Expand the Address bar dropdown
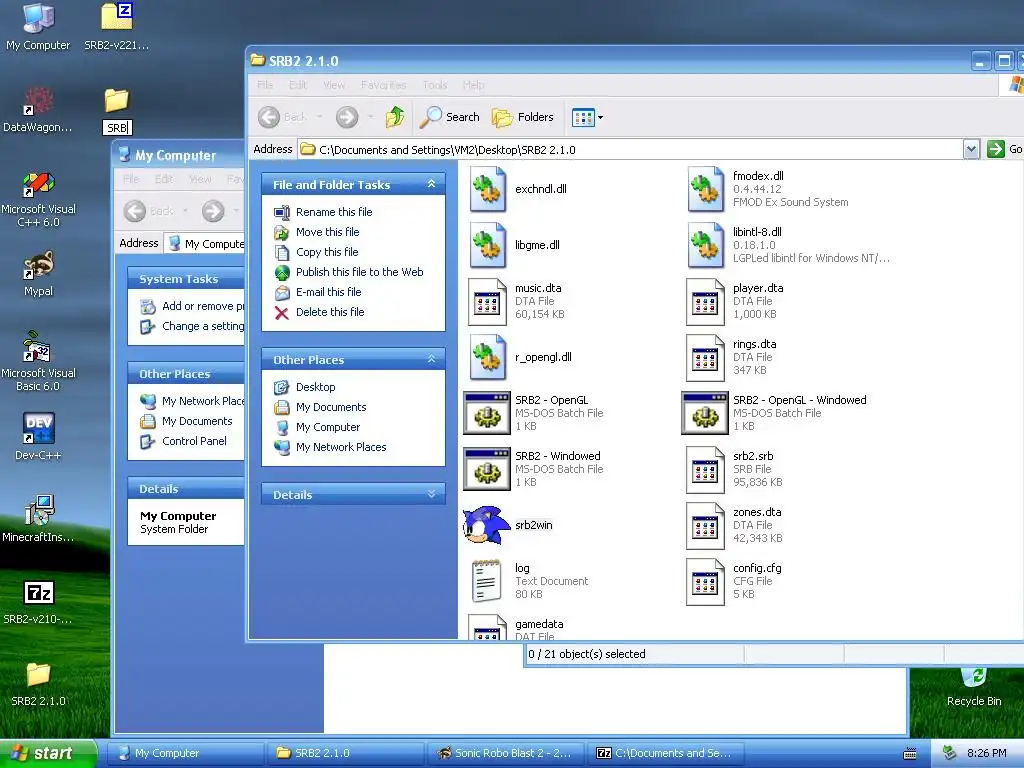 971,150
